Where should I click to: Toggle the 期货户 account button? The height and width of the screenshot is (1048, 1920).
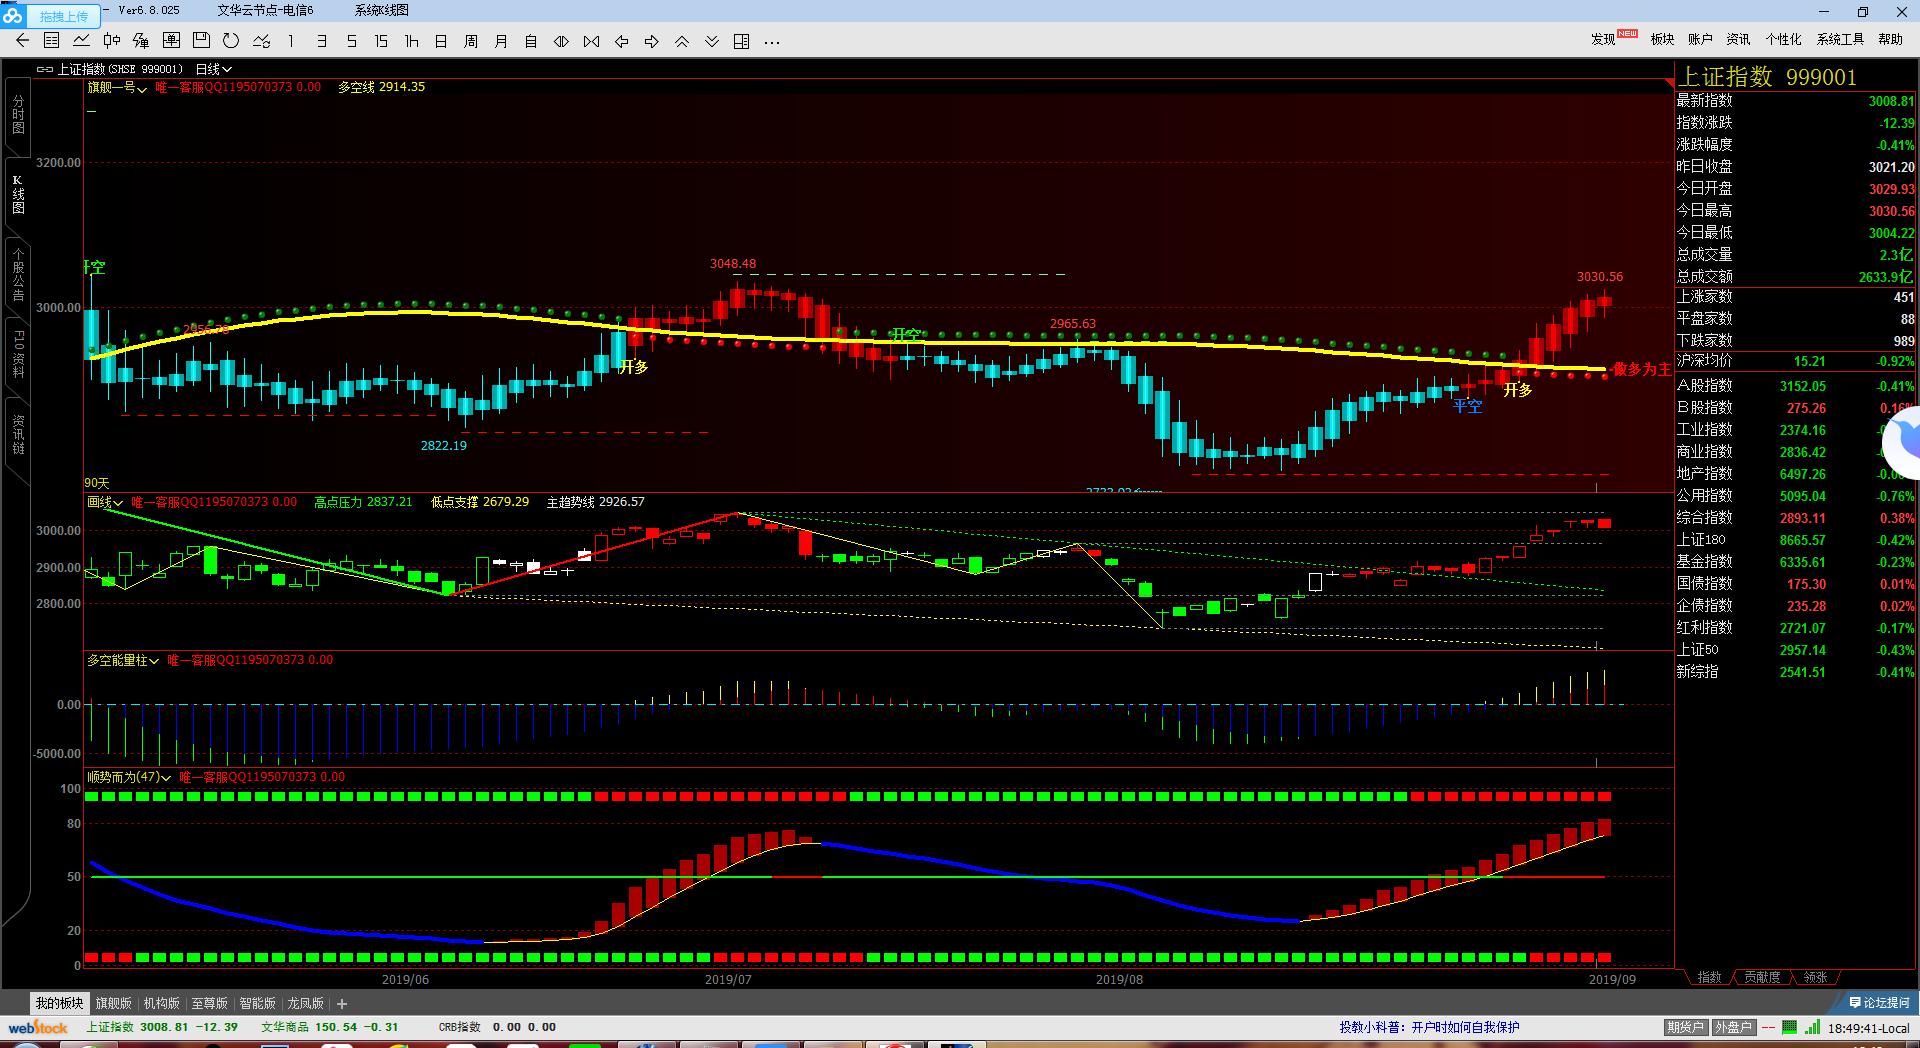click(1685, 1027)
